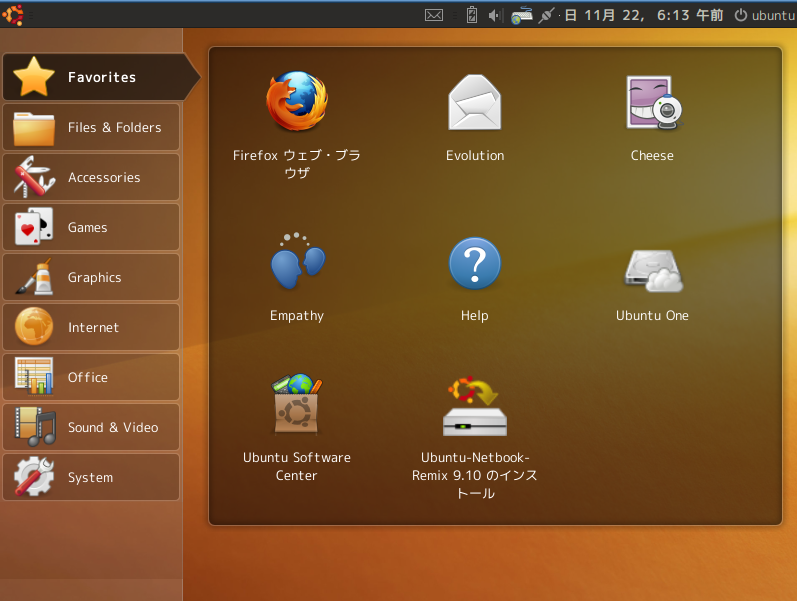
Task: Launch the Ubuntu One cloud drive icon
Action: (654, 271)
